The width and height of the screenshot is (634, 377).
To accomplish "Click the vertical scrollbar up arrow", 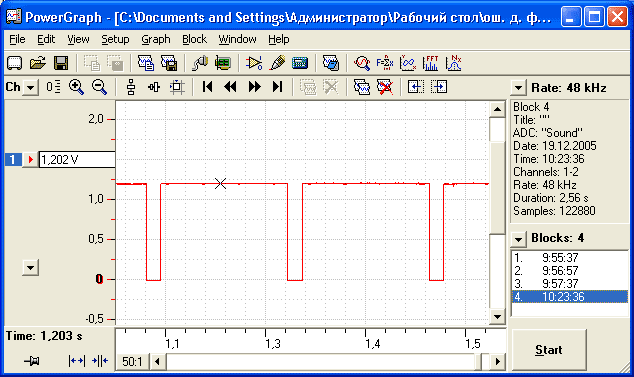I will pos(497,109).
